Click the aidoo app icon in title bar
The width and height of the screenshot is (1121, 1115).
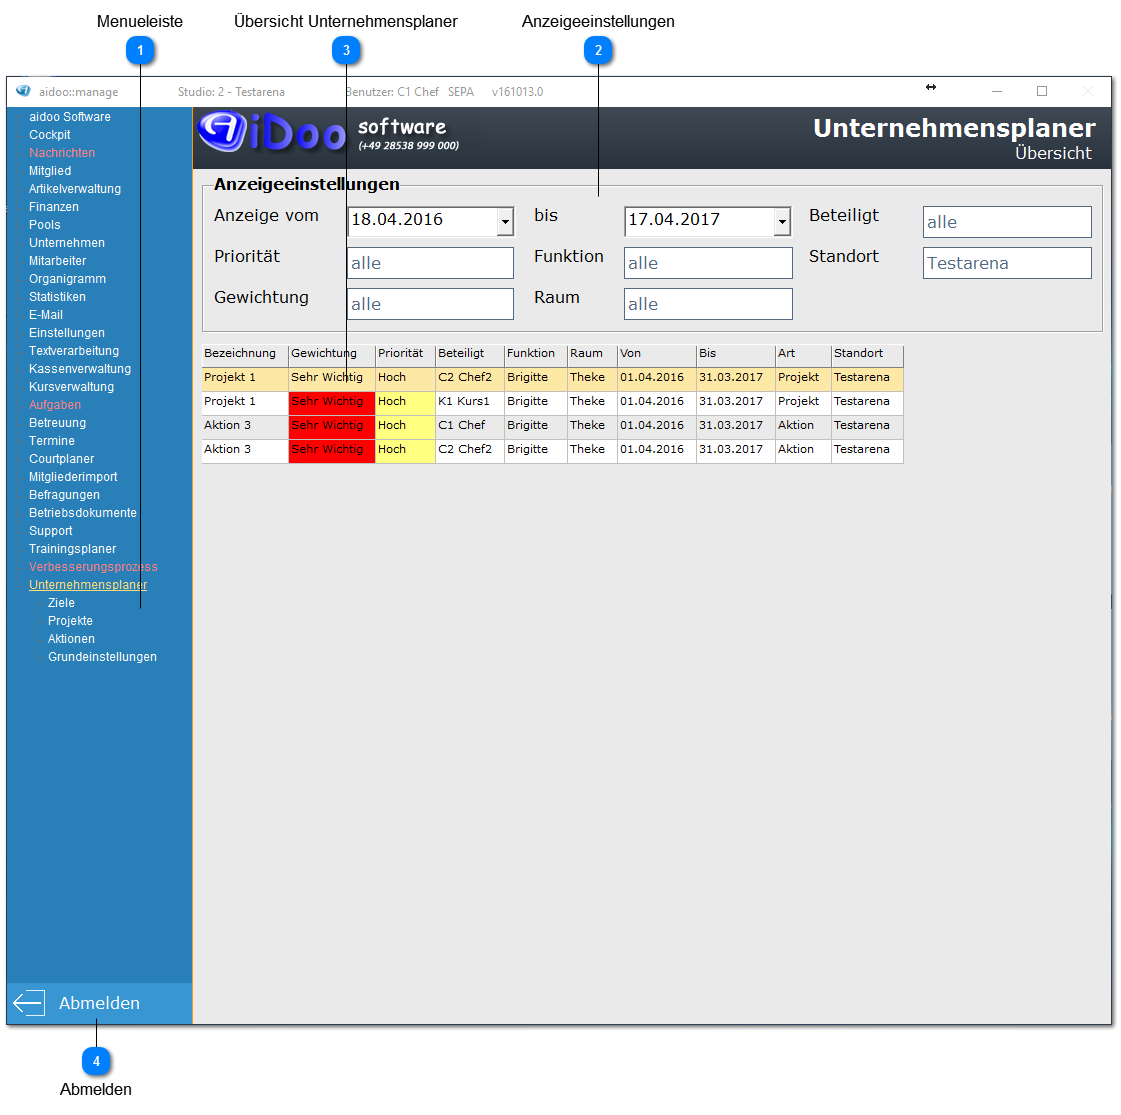[23, 91]
